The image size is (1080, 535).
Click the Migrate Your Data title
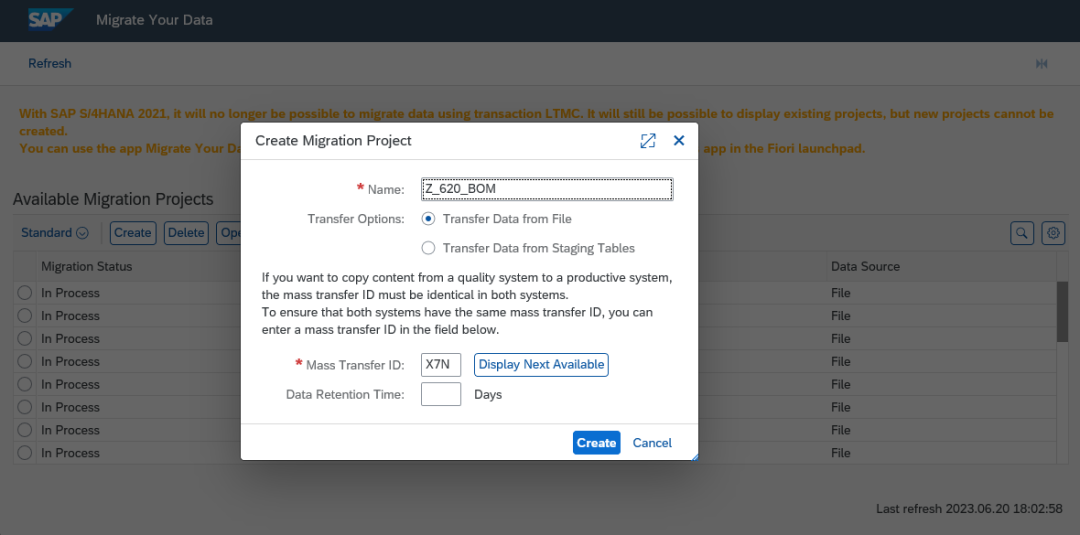click(x=154, y=20)
